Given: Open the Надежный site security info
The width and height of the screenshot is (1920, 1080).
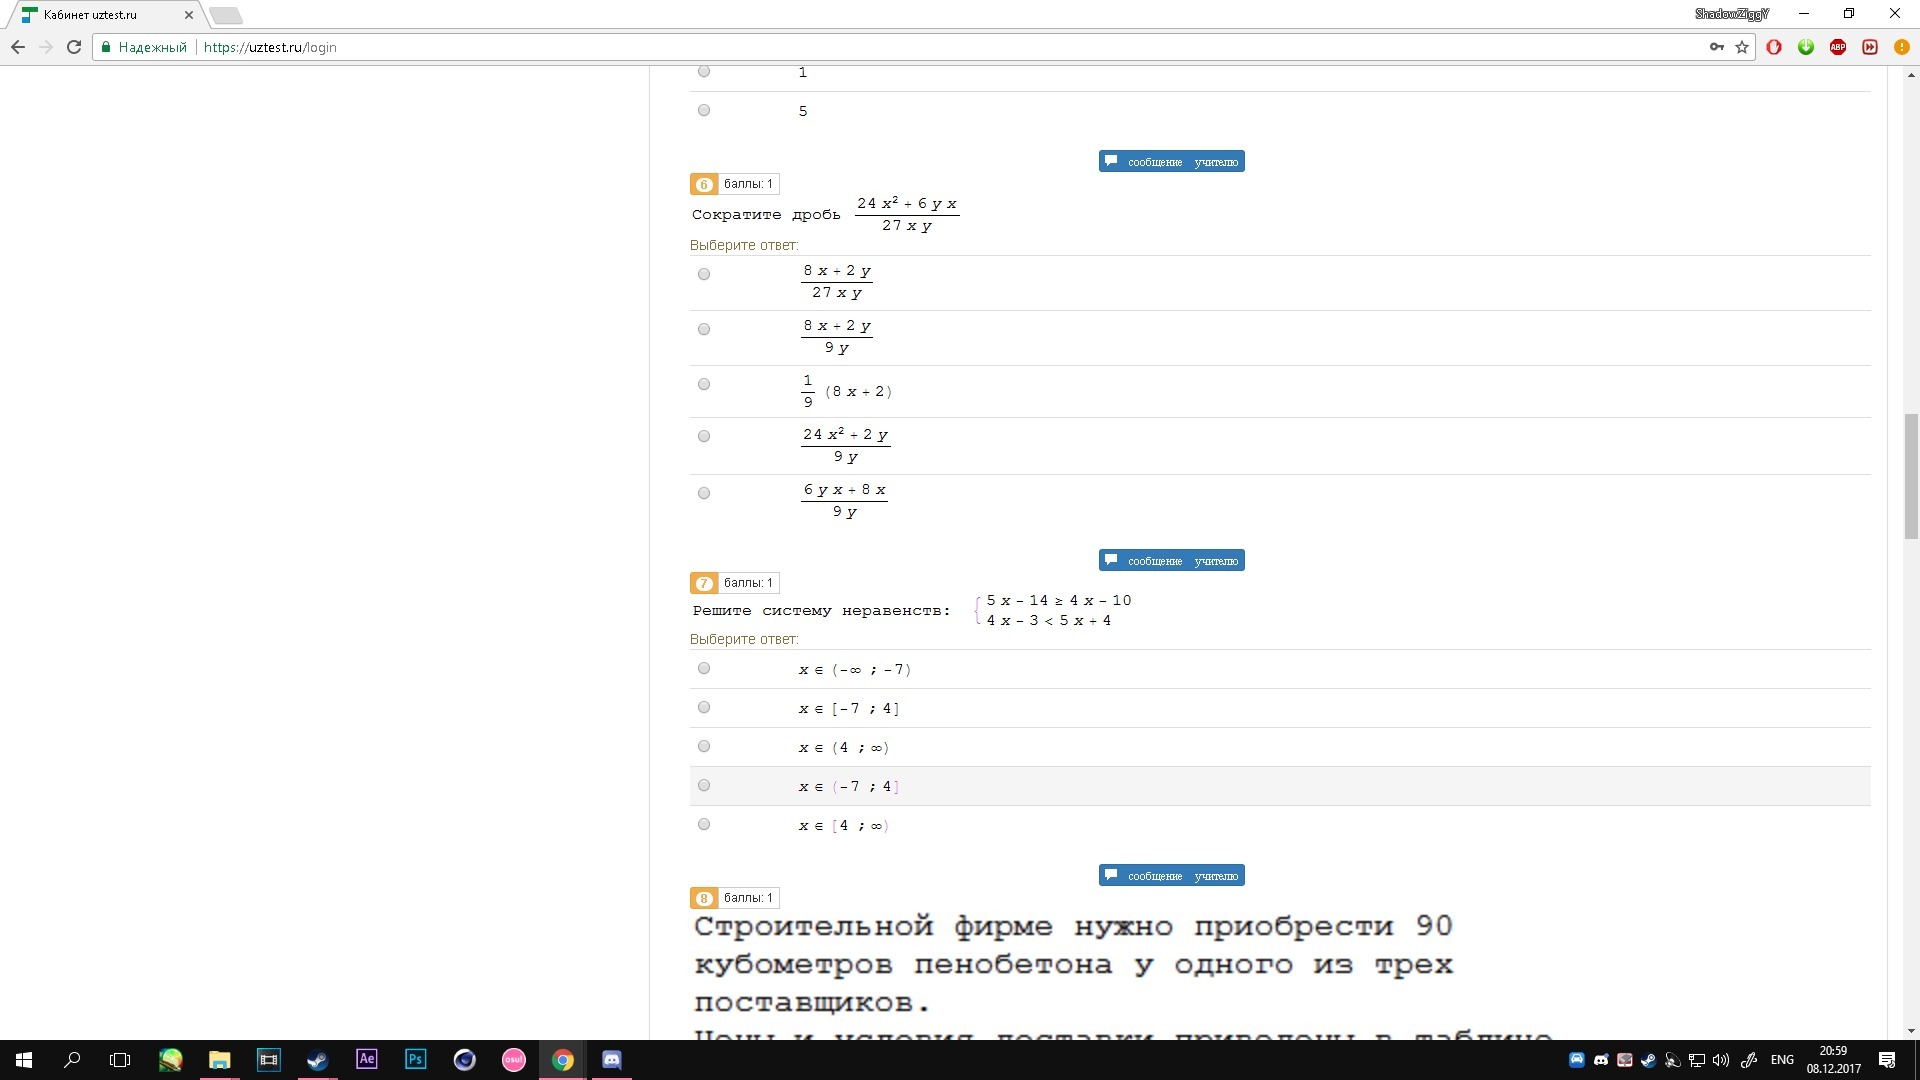Looking at the screenshot, I should (145, 47).
